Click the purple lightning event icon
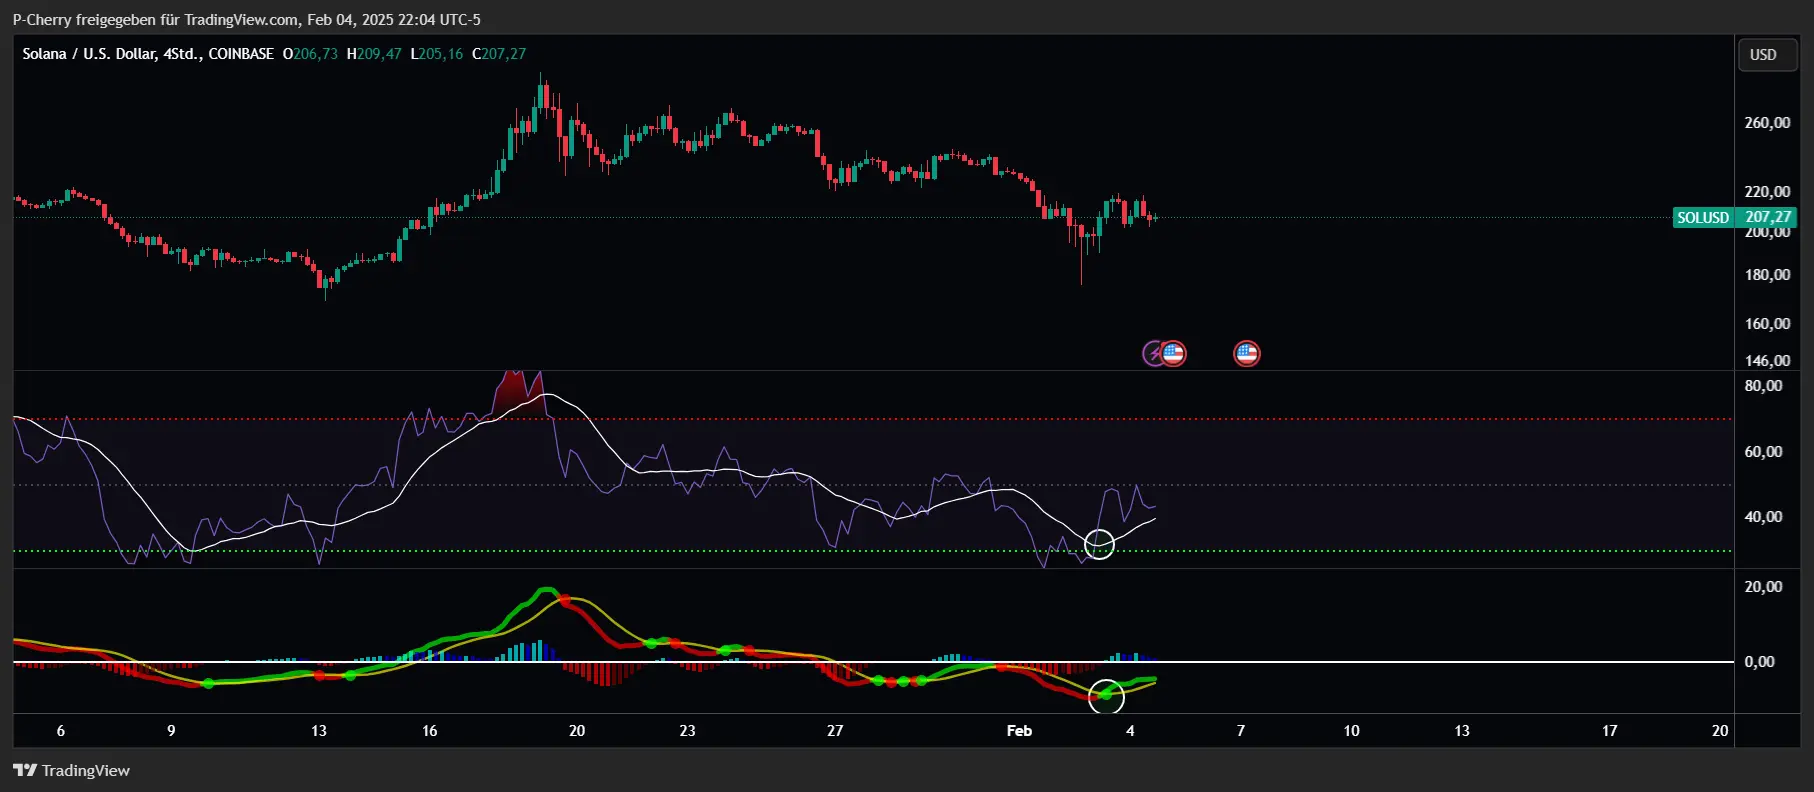This screenshot has height=792, width=1814. 1153,353
